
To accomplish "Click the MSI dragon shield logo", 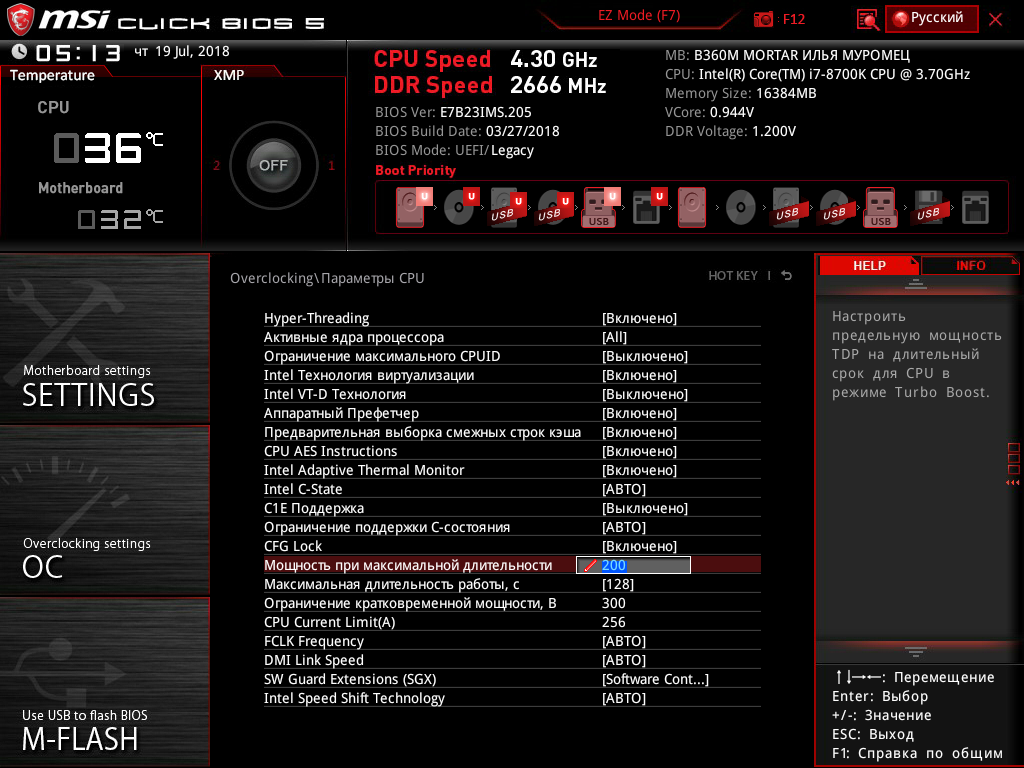I will 20,20.
